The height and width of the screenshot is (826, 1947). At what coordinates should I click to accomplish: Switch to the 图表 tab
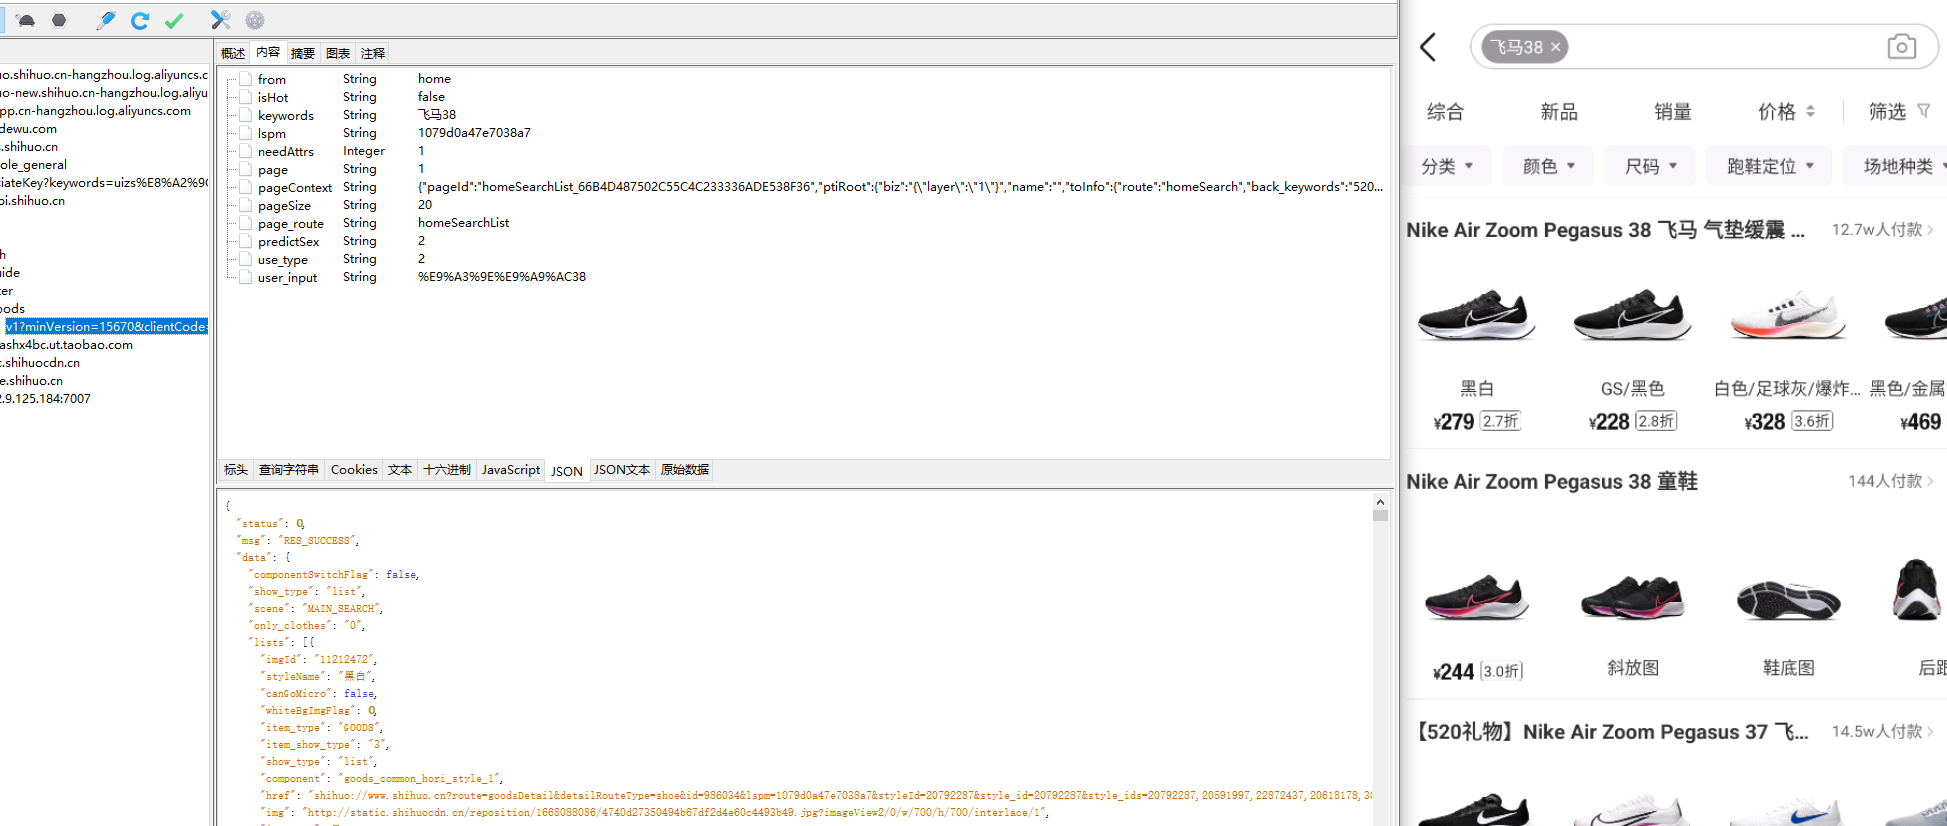pos(338,53)
